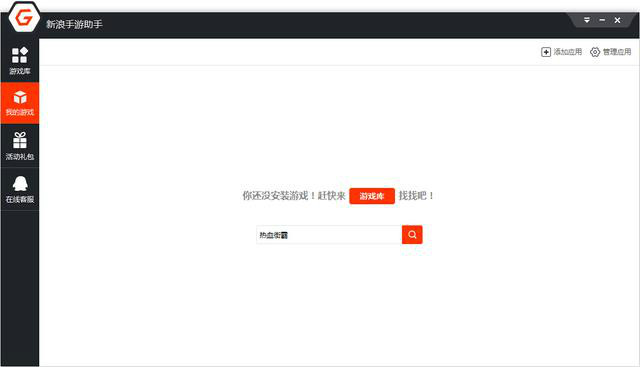
Task: Select the 我的游戏 sidebar tab
Action: (x=20, y=103)
